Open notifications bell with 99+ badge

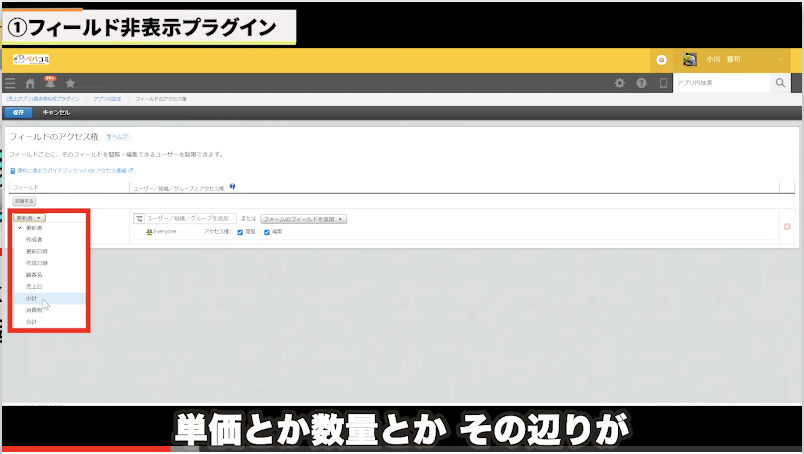coord(50,83)
